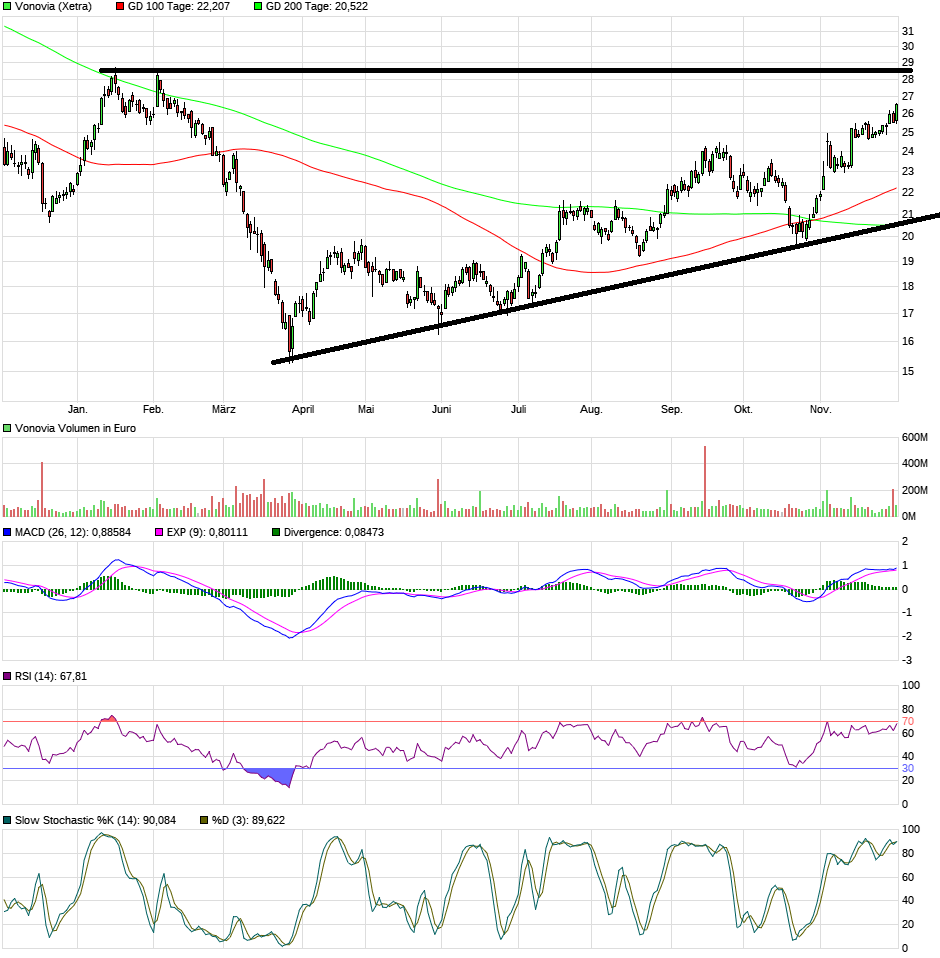Image resolution: width=940 pixels, height=958 pixels.
Task: Click volume axis value 400M
Action: pos(915,463)
